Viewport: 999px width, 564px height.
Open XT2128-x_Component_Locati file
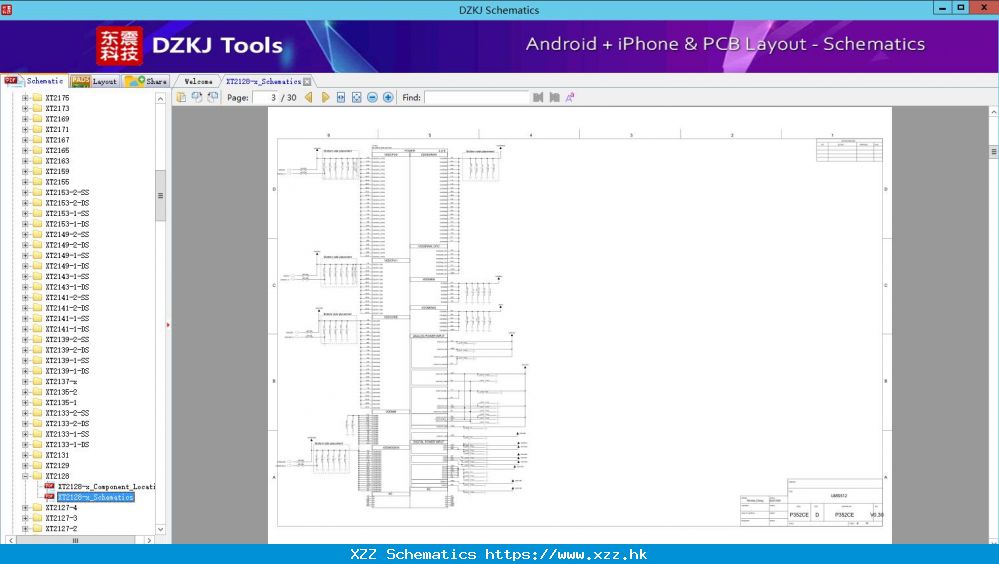tap(106, 487)
